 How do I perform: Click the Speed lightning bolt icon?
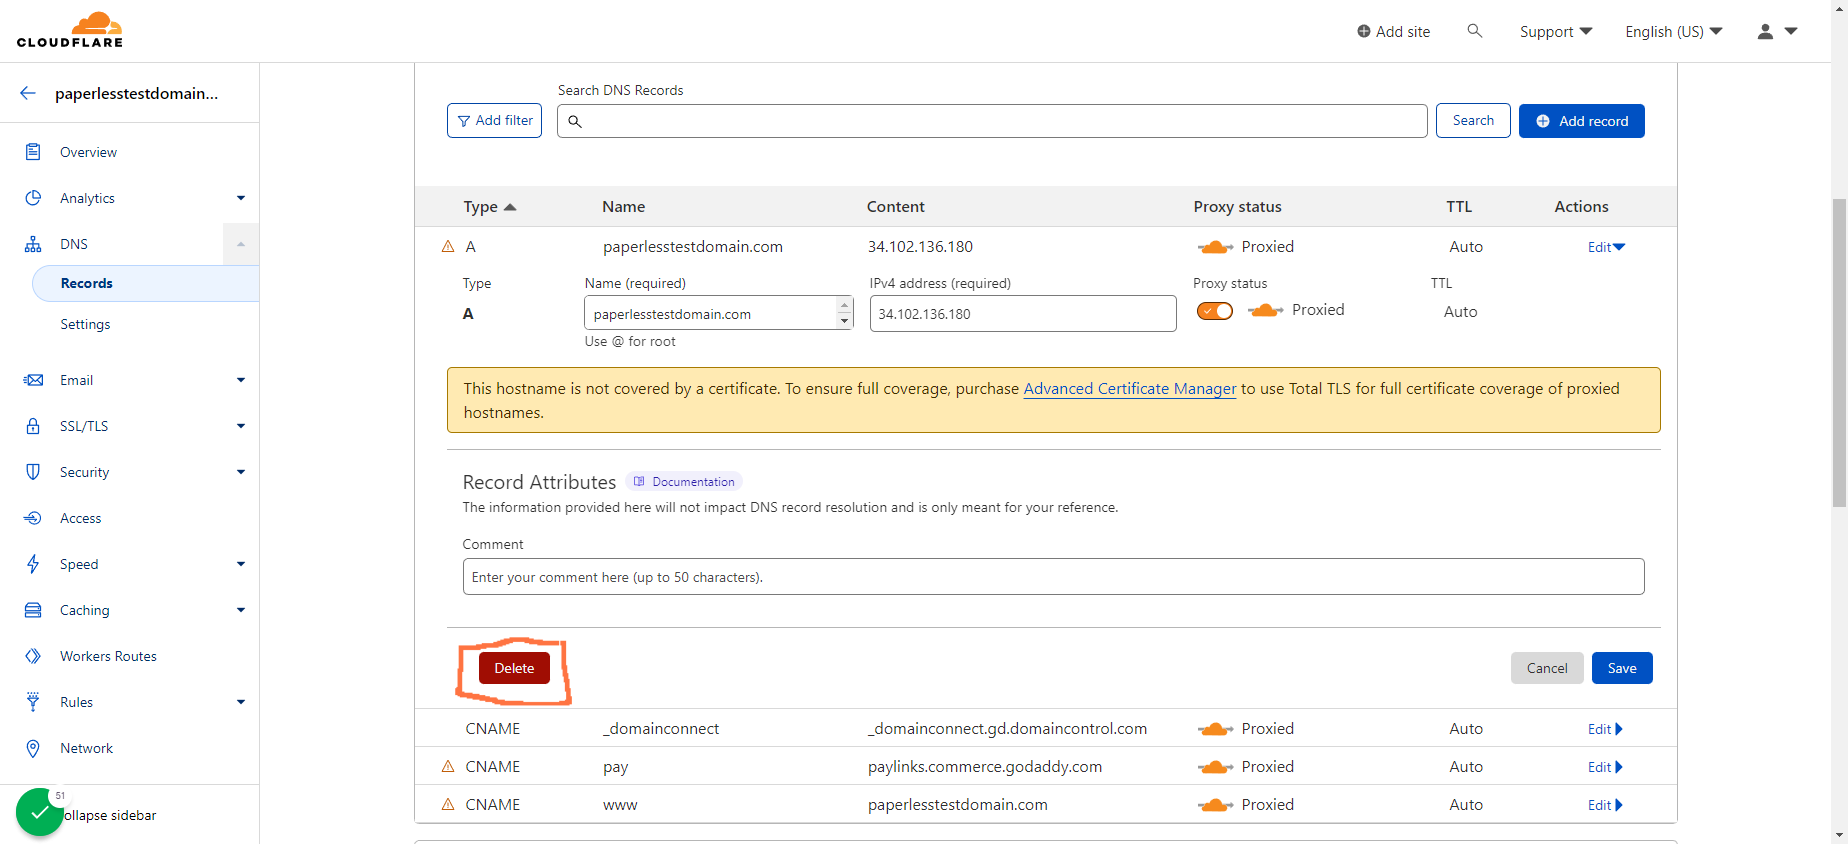(x=33, y=564)
